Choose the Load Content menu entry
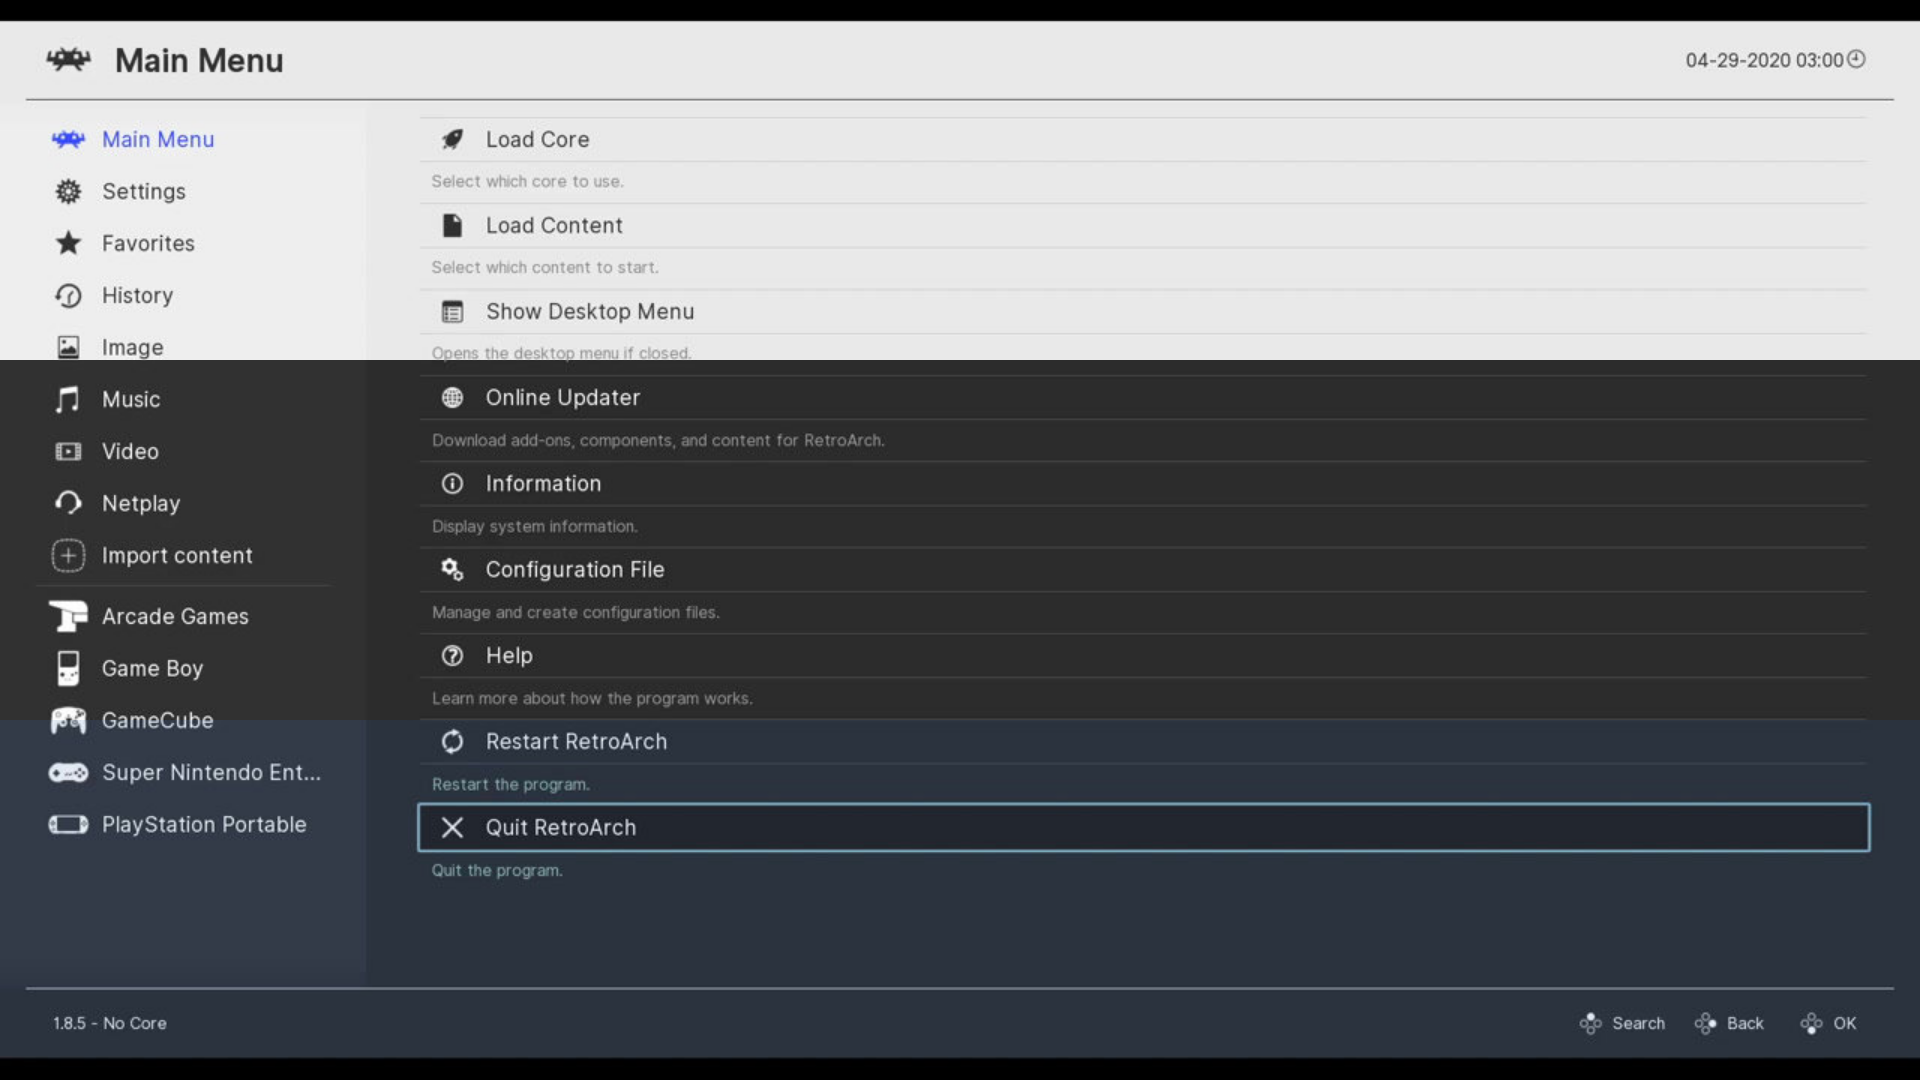This screenshot has height=1080, width=1920. pos(1143,226)
